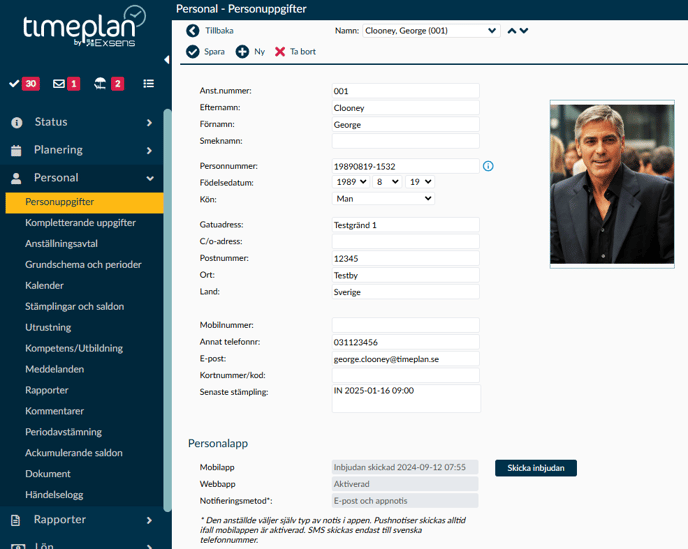
Task: Click the red Ta bort X icon
Action: click(280, 51)
